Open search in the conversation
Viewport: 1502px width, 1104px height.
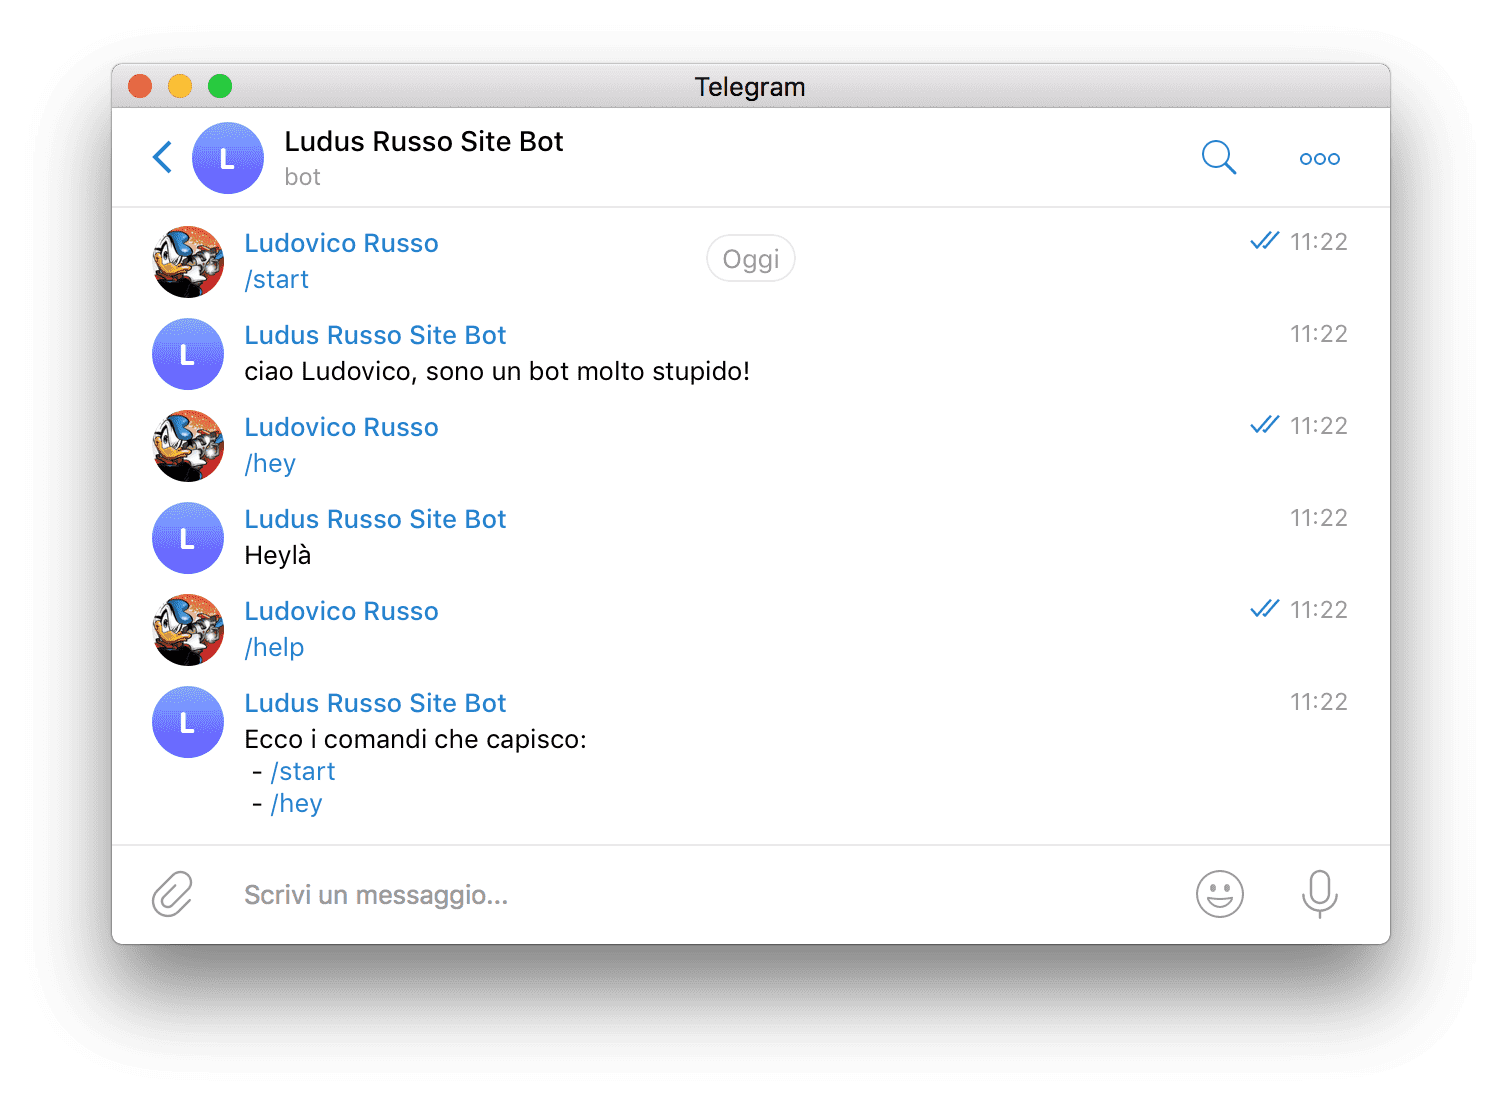coord(1218,158)
